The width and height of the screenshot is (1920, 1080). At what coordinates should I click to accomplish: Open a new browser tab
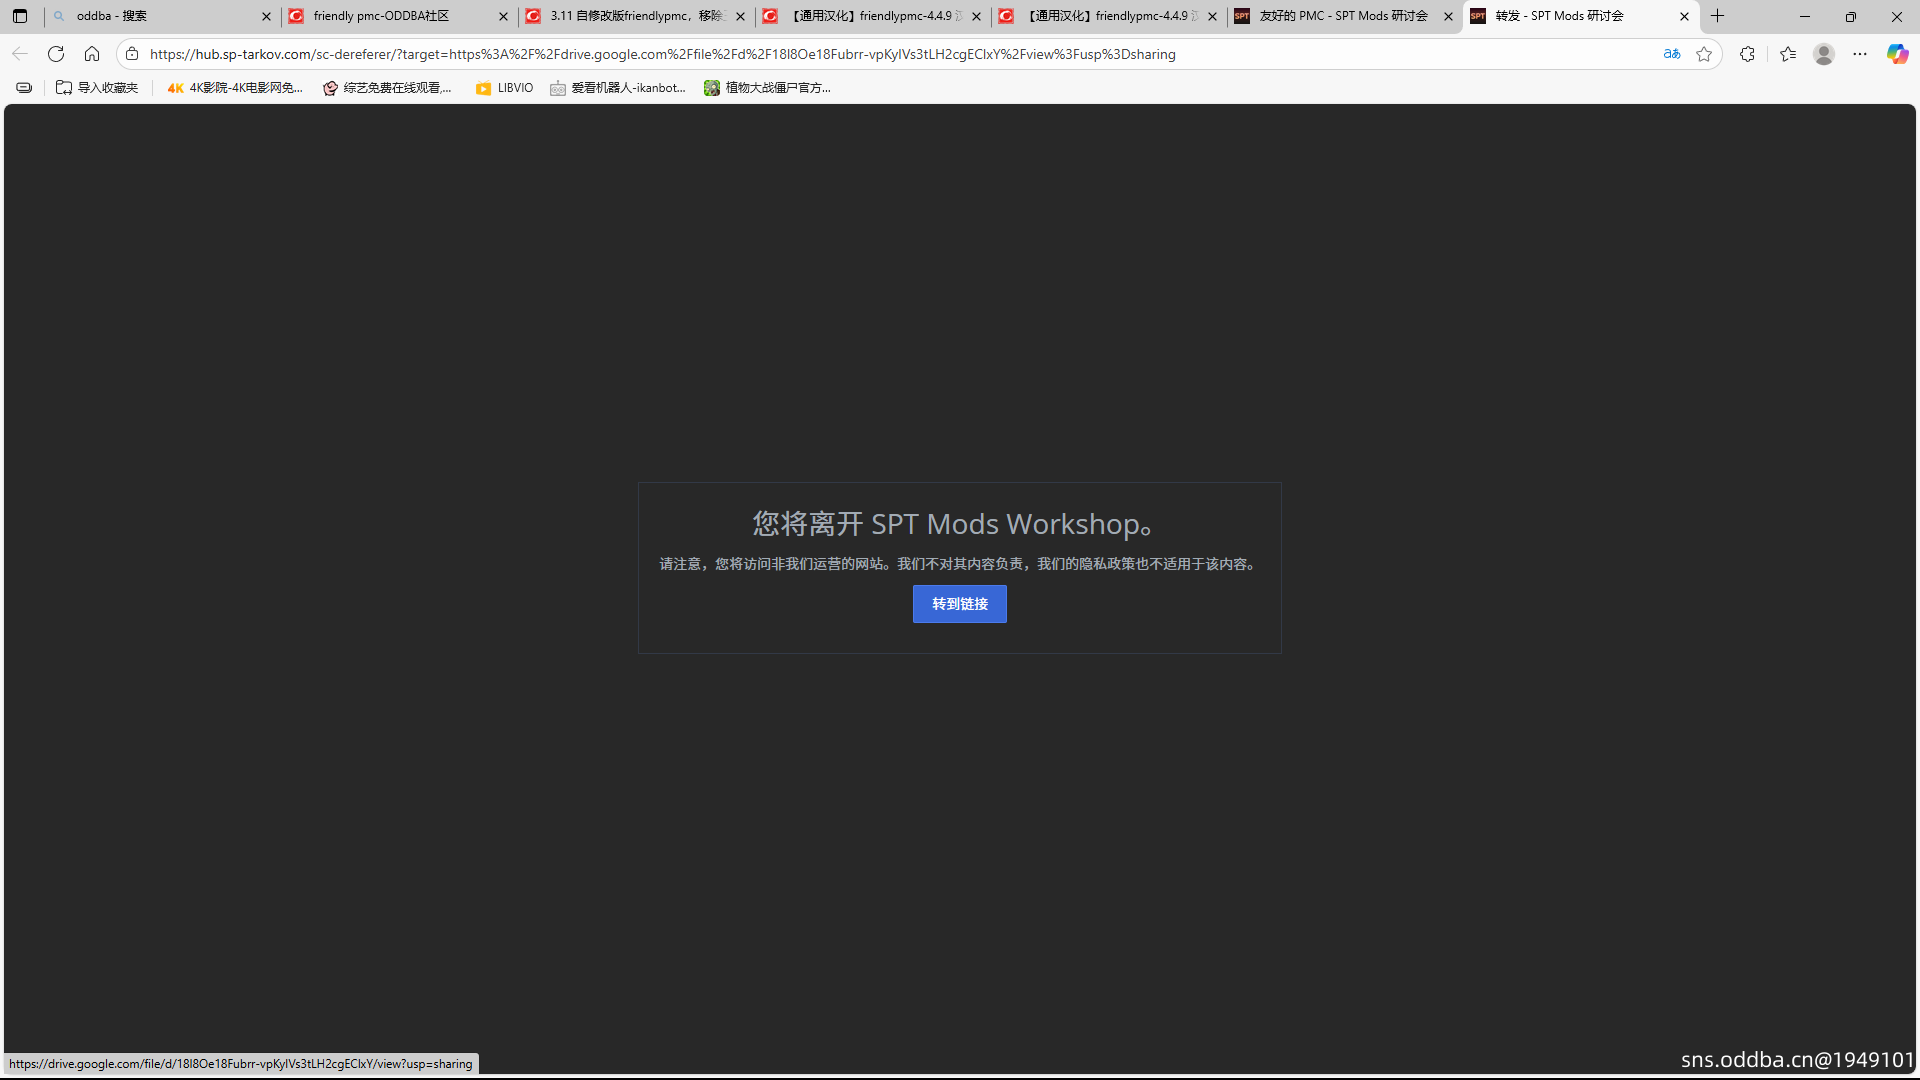1717,16
